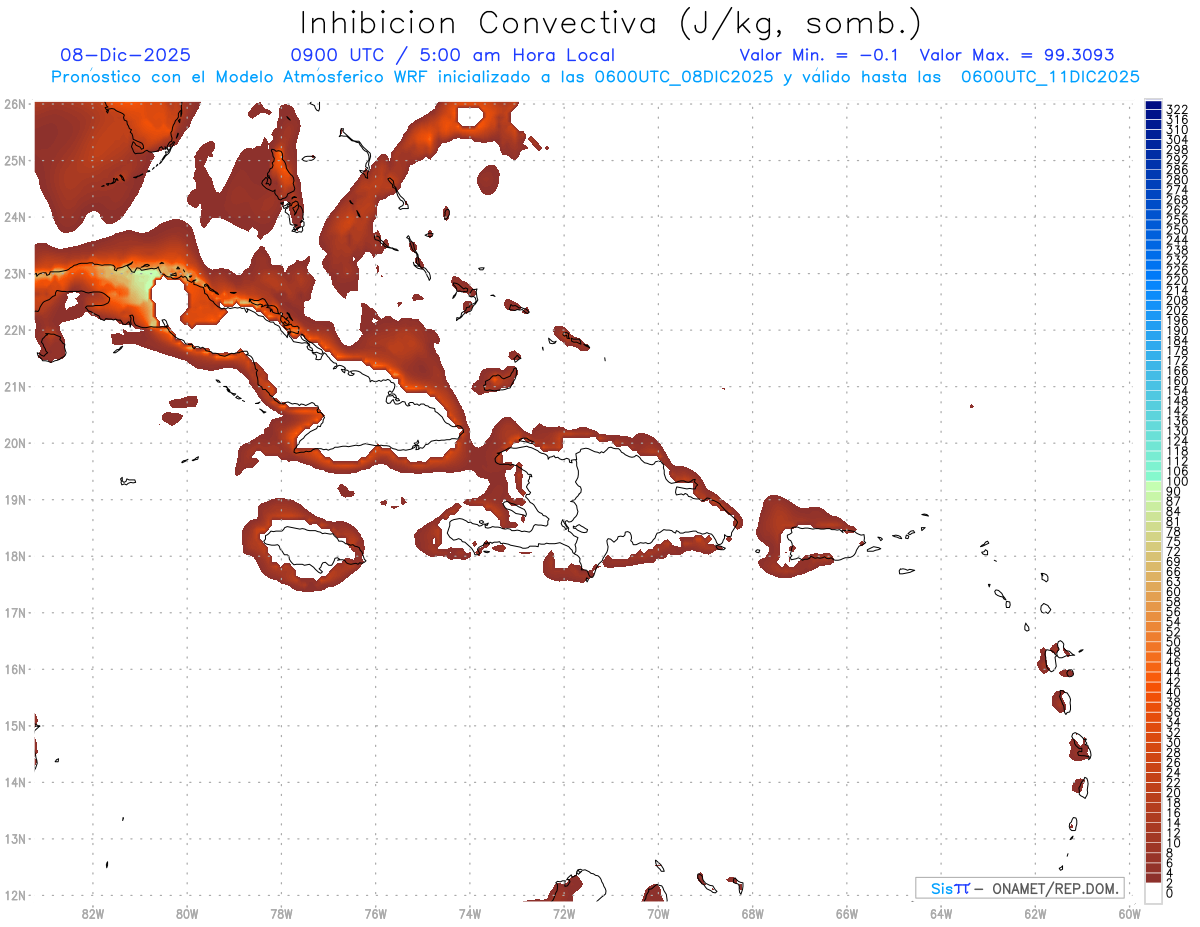The image size is (1200, 927).
Task: Click the longitude label "70W"
Action: coord(658,913)
